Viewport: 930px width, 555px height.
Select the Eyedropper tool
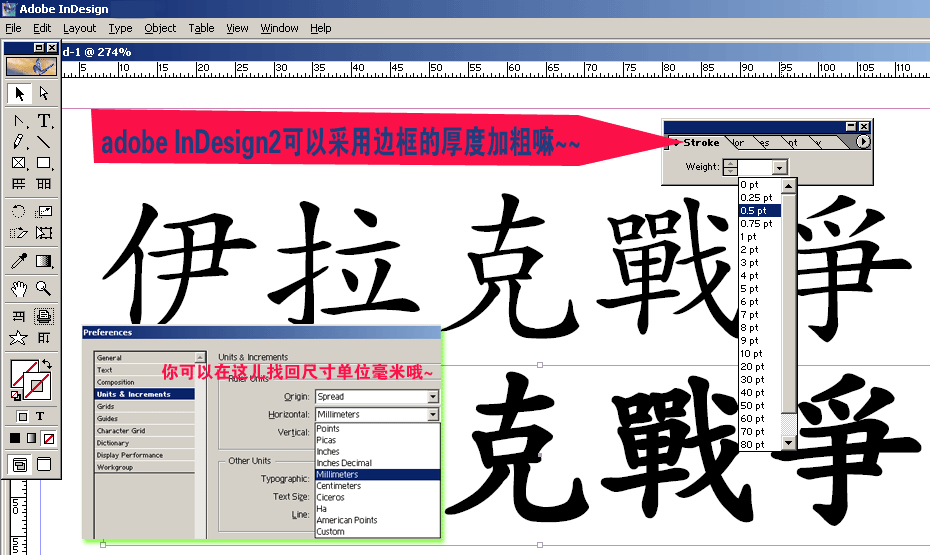tap(19, 260)
